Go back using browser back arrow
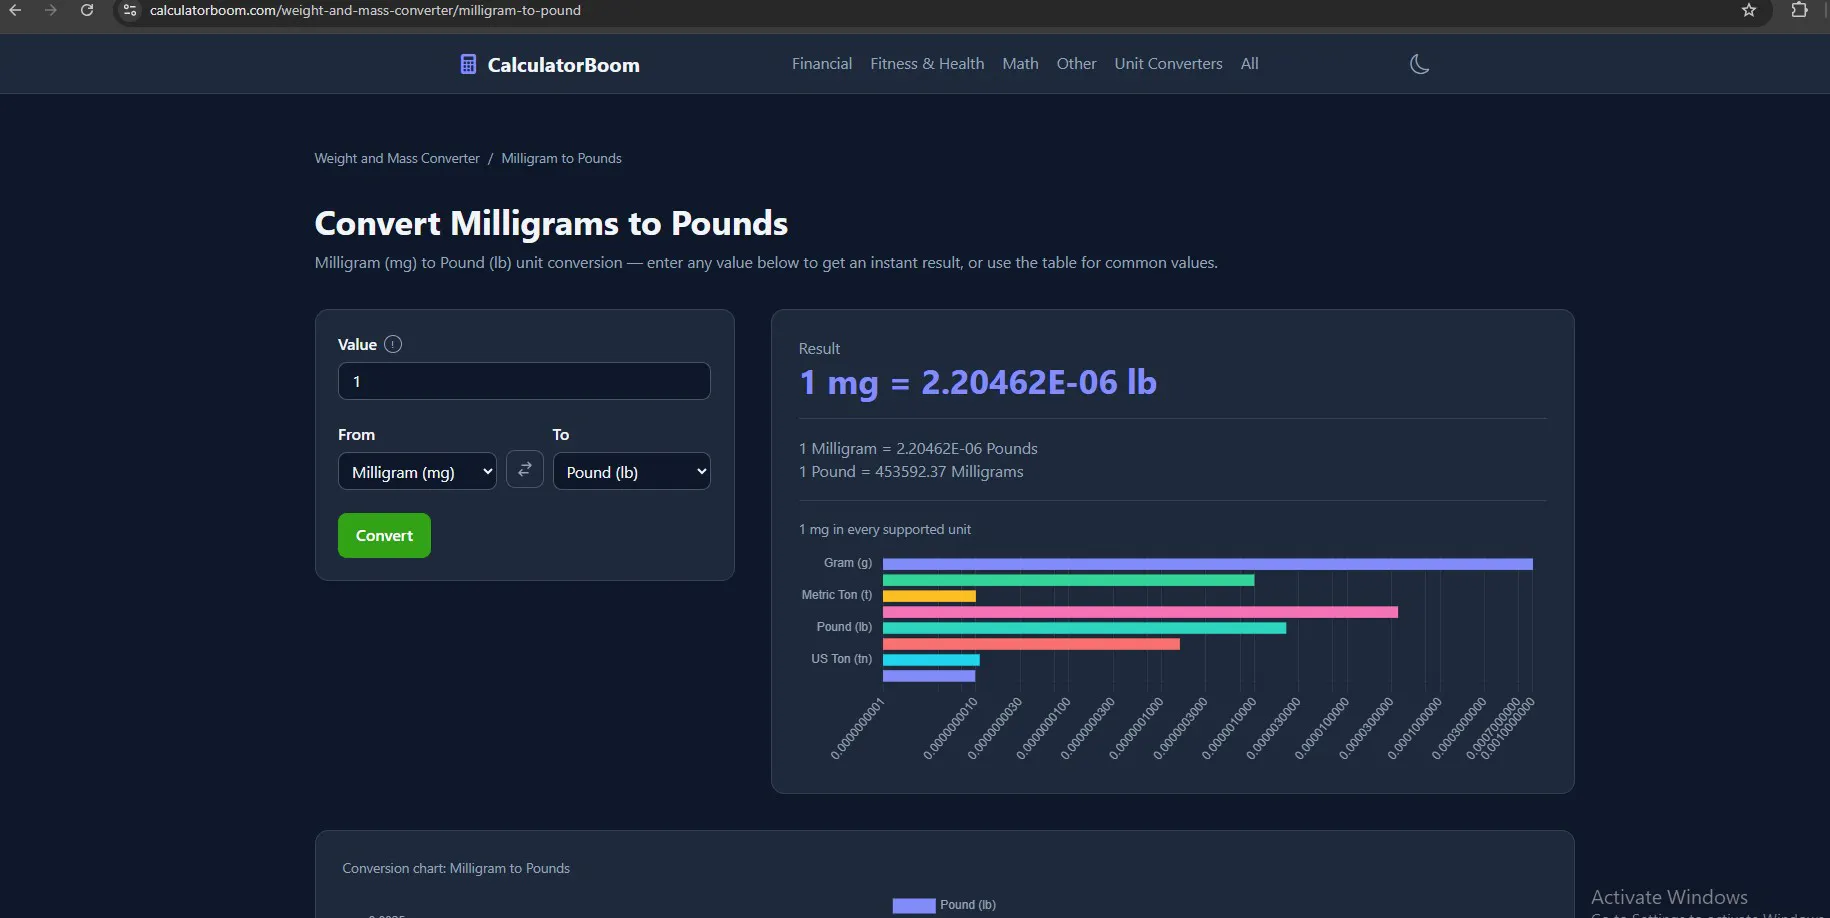The width and height of the screenshot is (1830, 918). (x=15, y=10)
